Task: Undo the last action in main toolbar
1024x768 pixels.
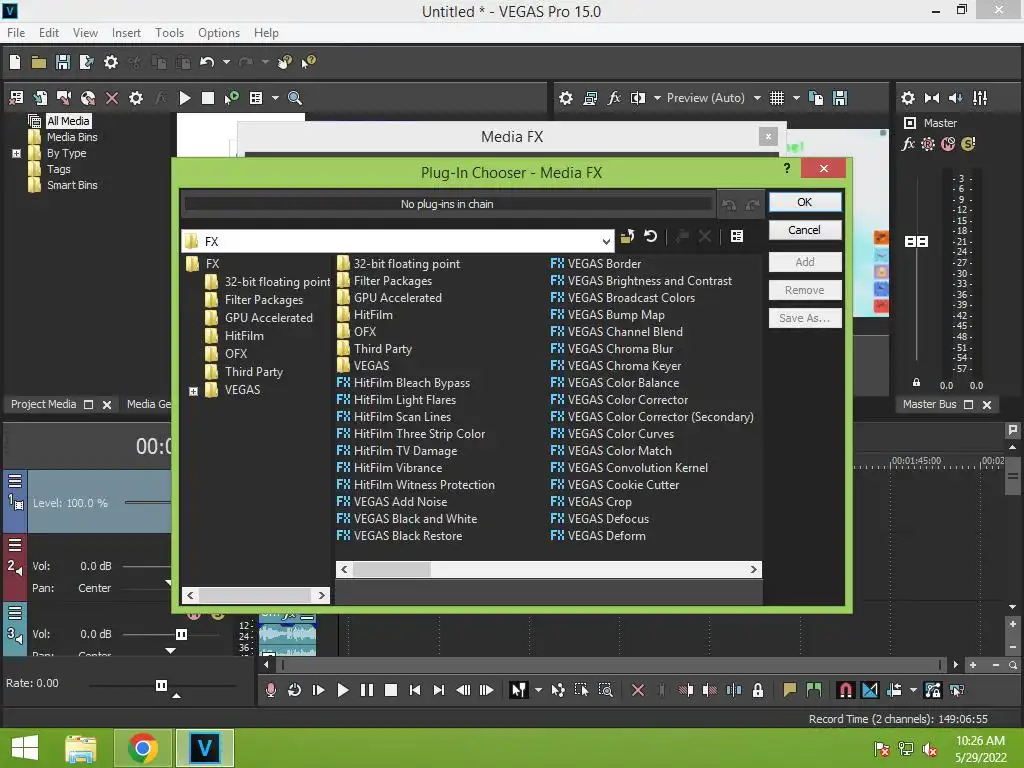Action: tap(207, 62)
